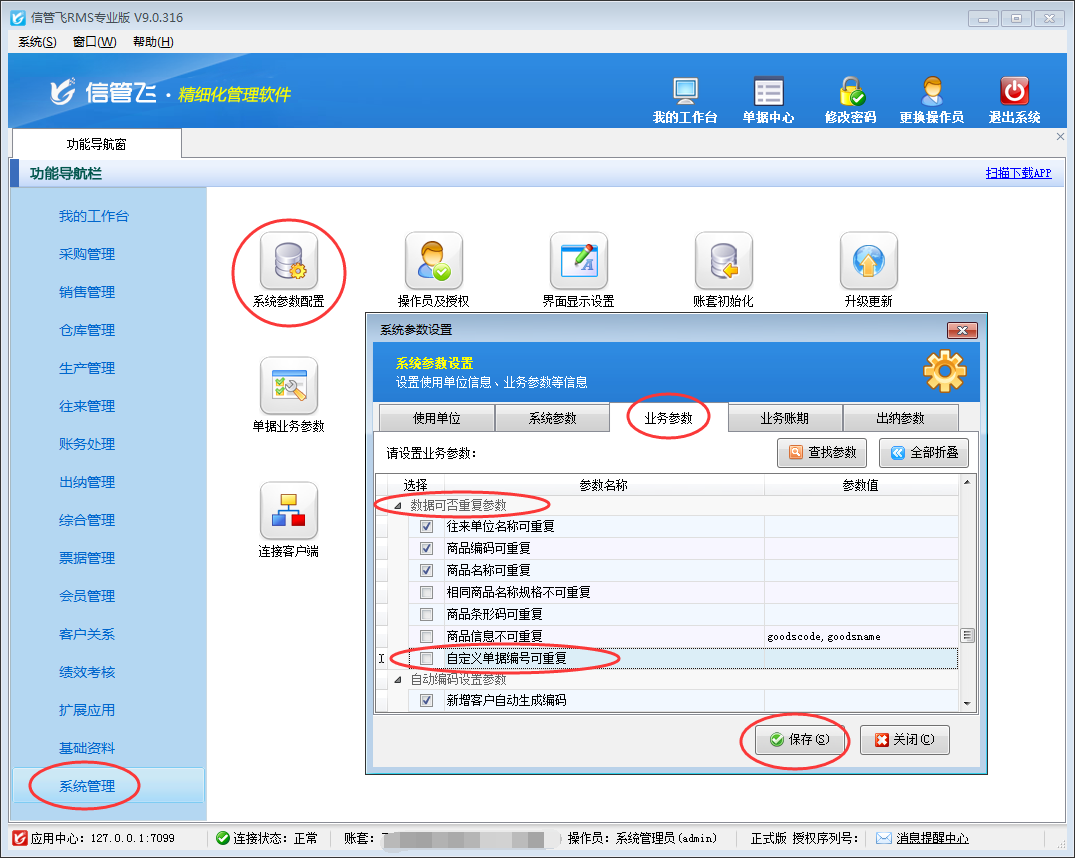Enable 自定义单据编号可重复 checkbox

pyautogui.click(x=427, y=659)
